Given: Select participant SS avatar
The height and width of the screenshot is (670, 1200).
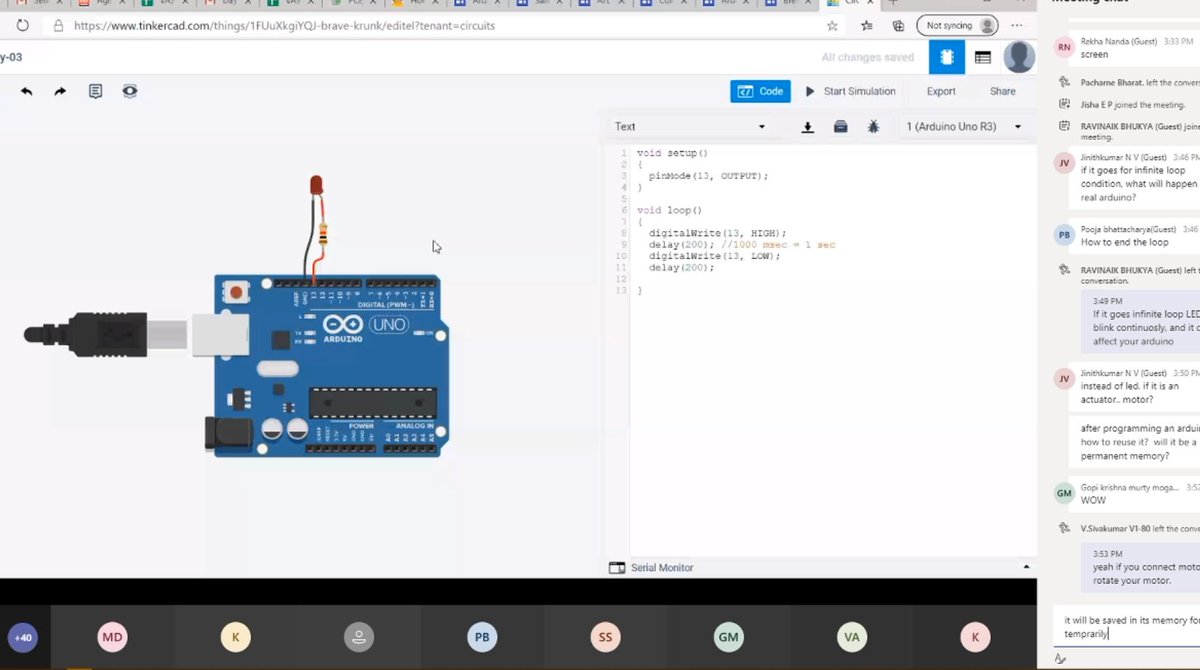Looking at the screenshot, I should point(605,637).
